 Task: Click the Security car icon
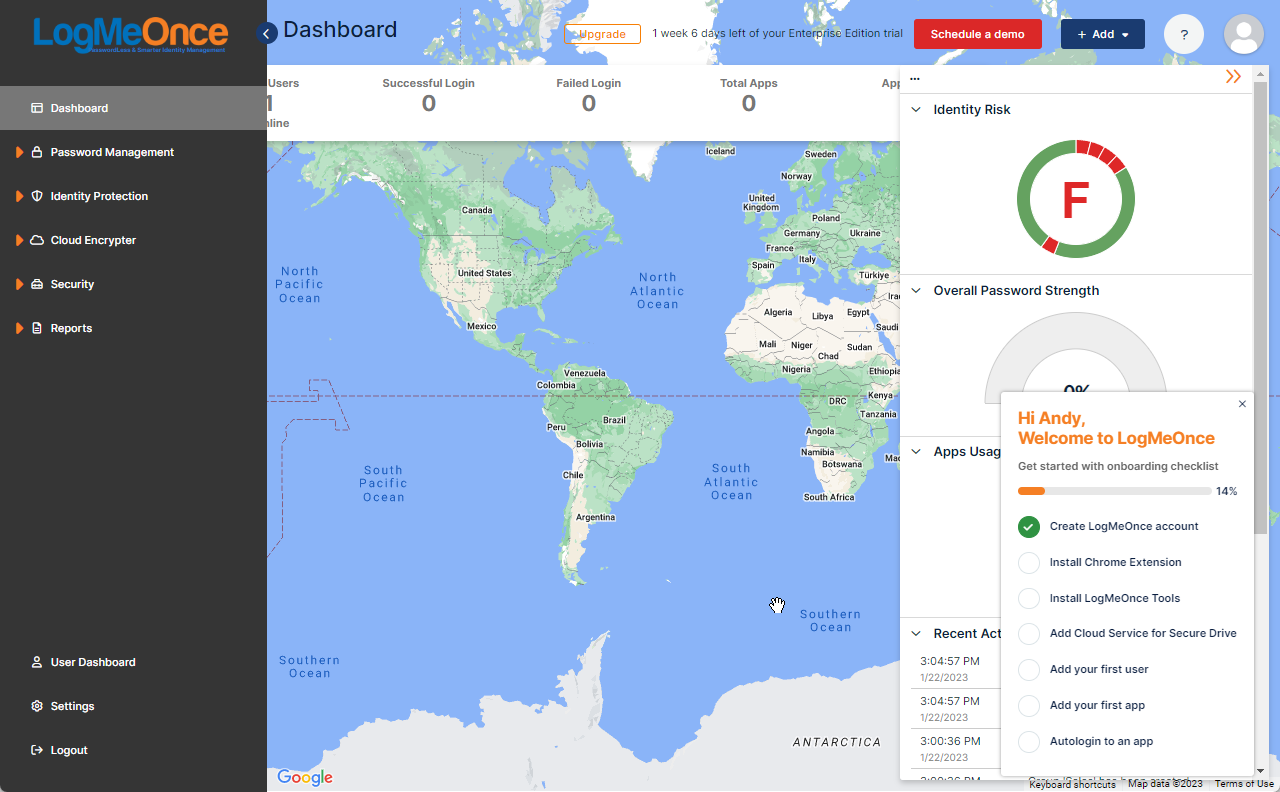point(37,284)
